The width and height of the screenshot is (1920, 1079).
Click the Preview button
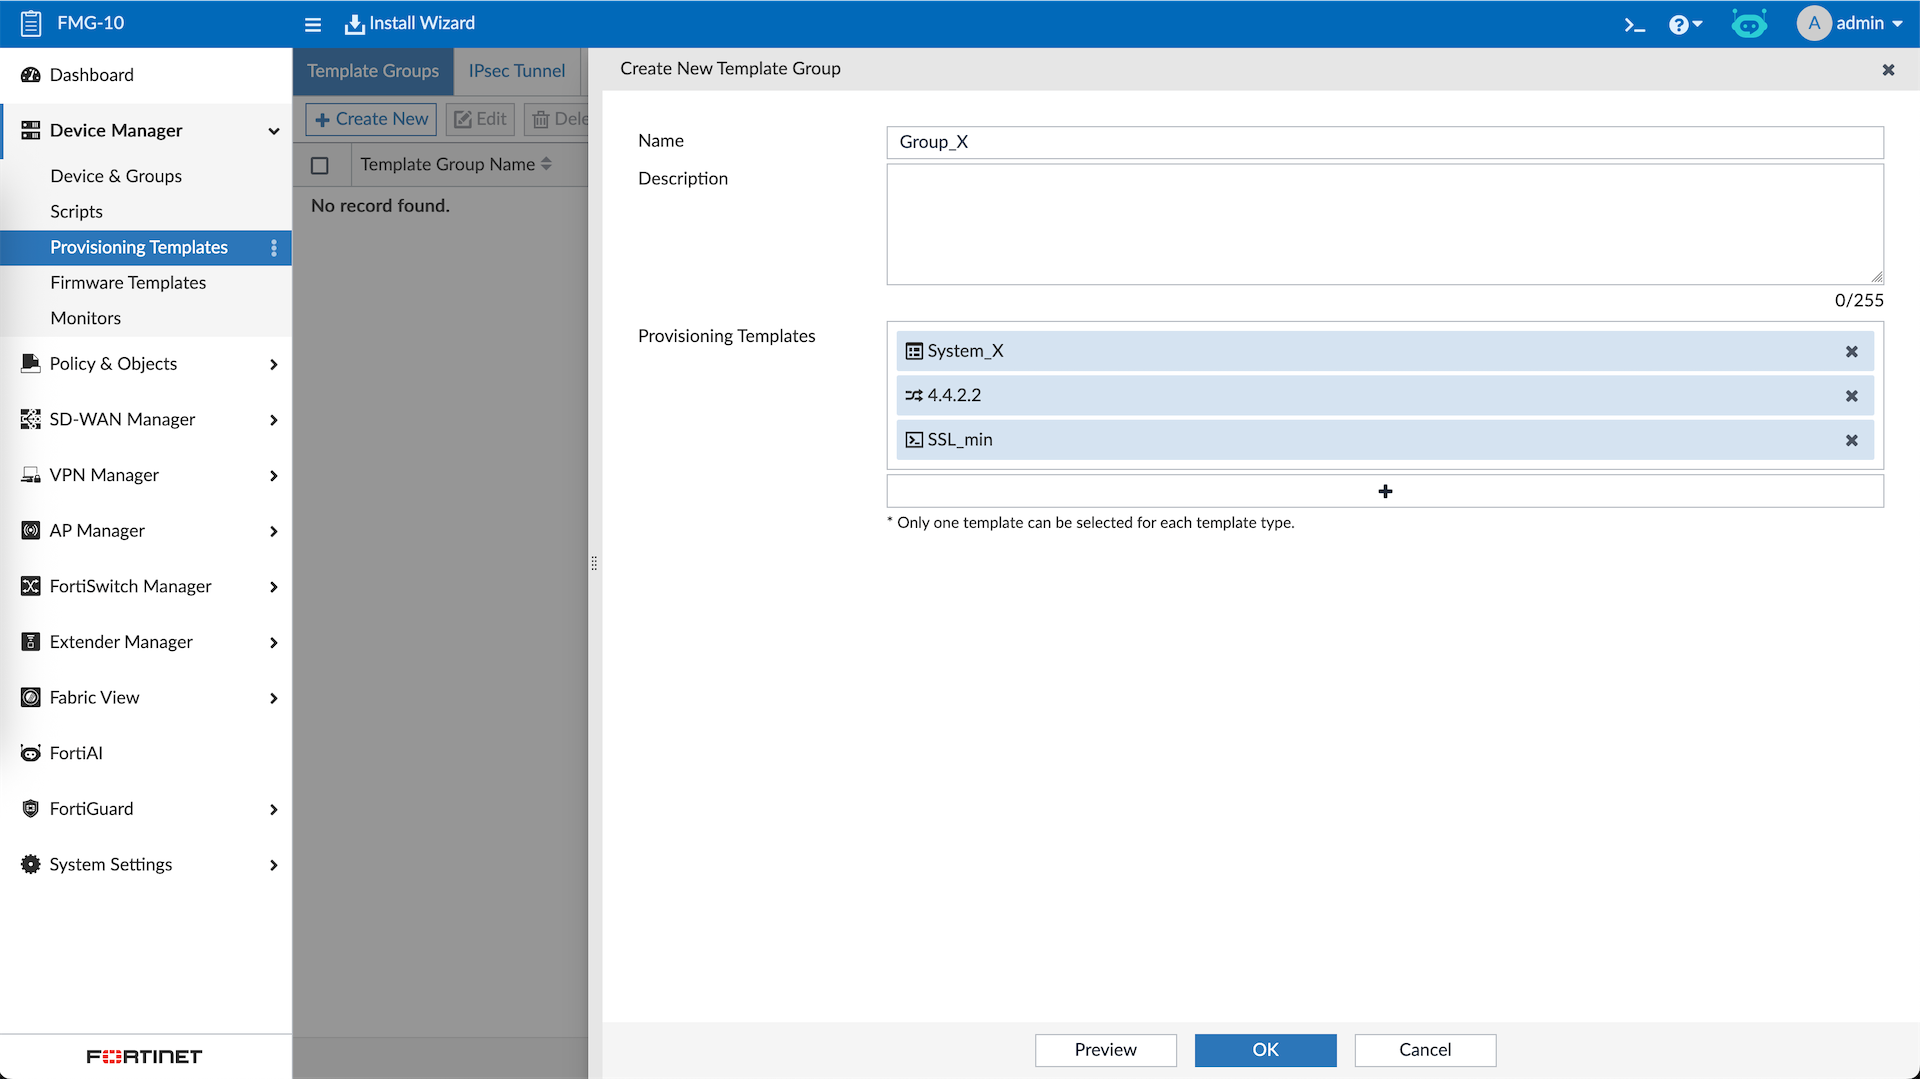pos(1105,1050)
